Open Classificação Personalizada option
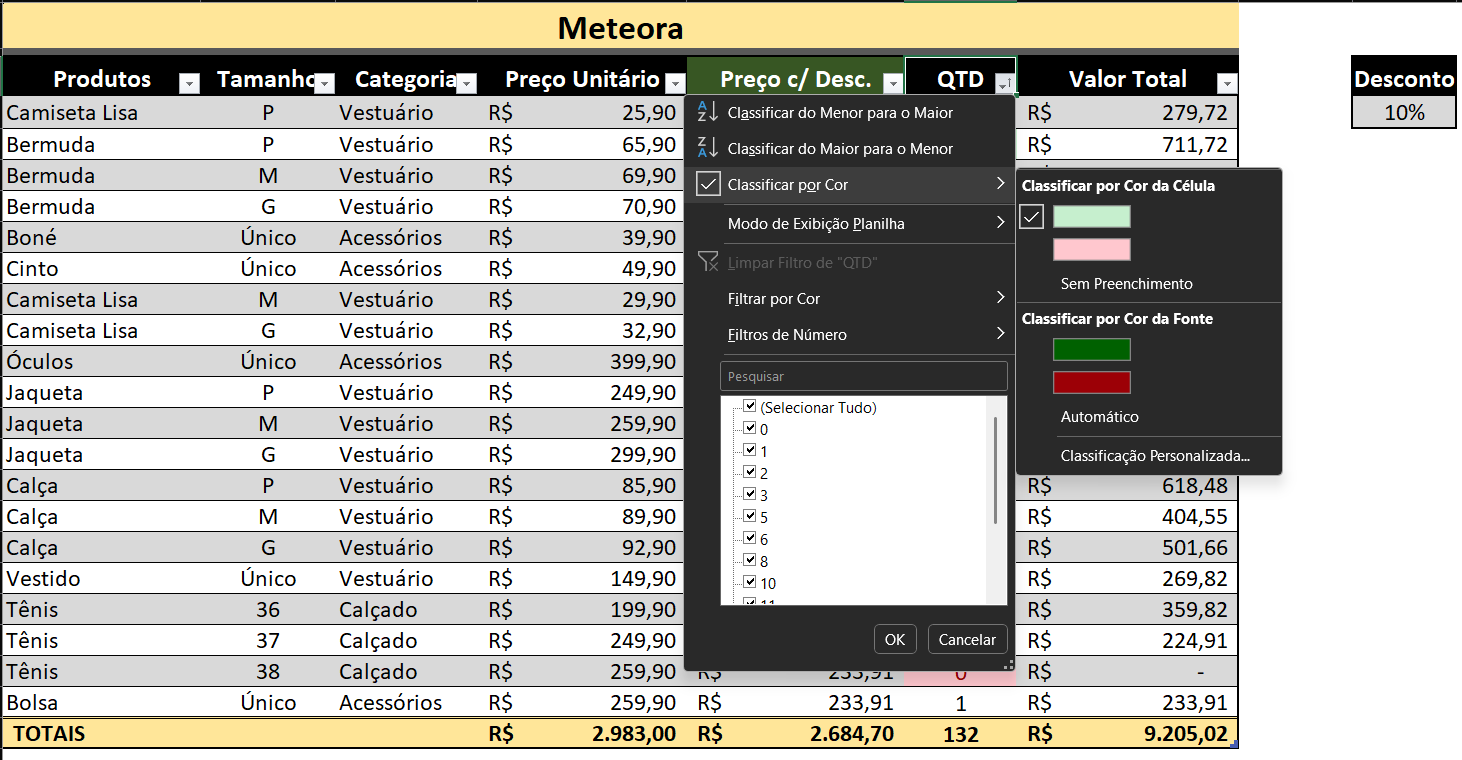The width and height of the screenshot is (1462, 760). (1154, 456)
